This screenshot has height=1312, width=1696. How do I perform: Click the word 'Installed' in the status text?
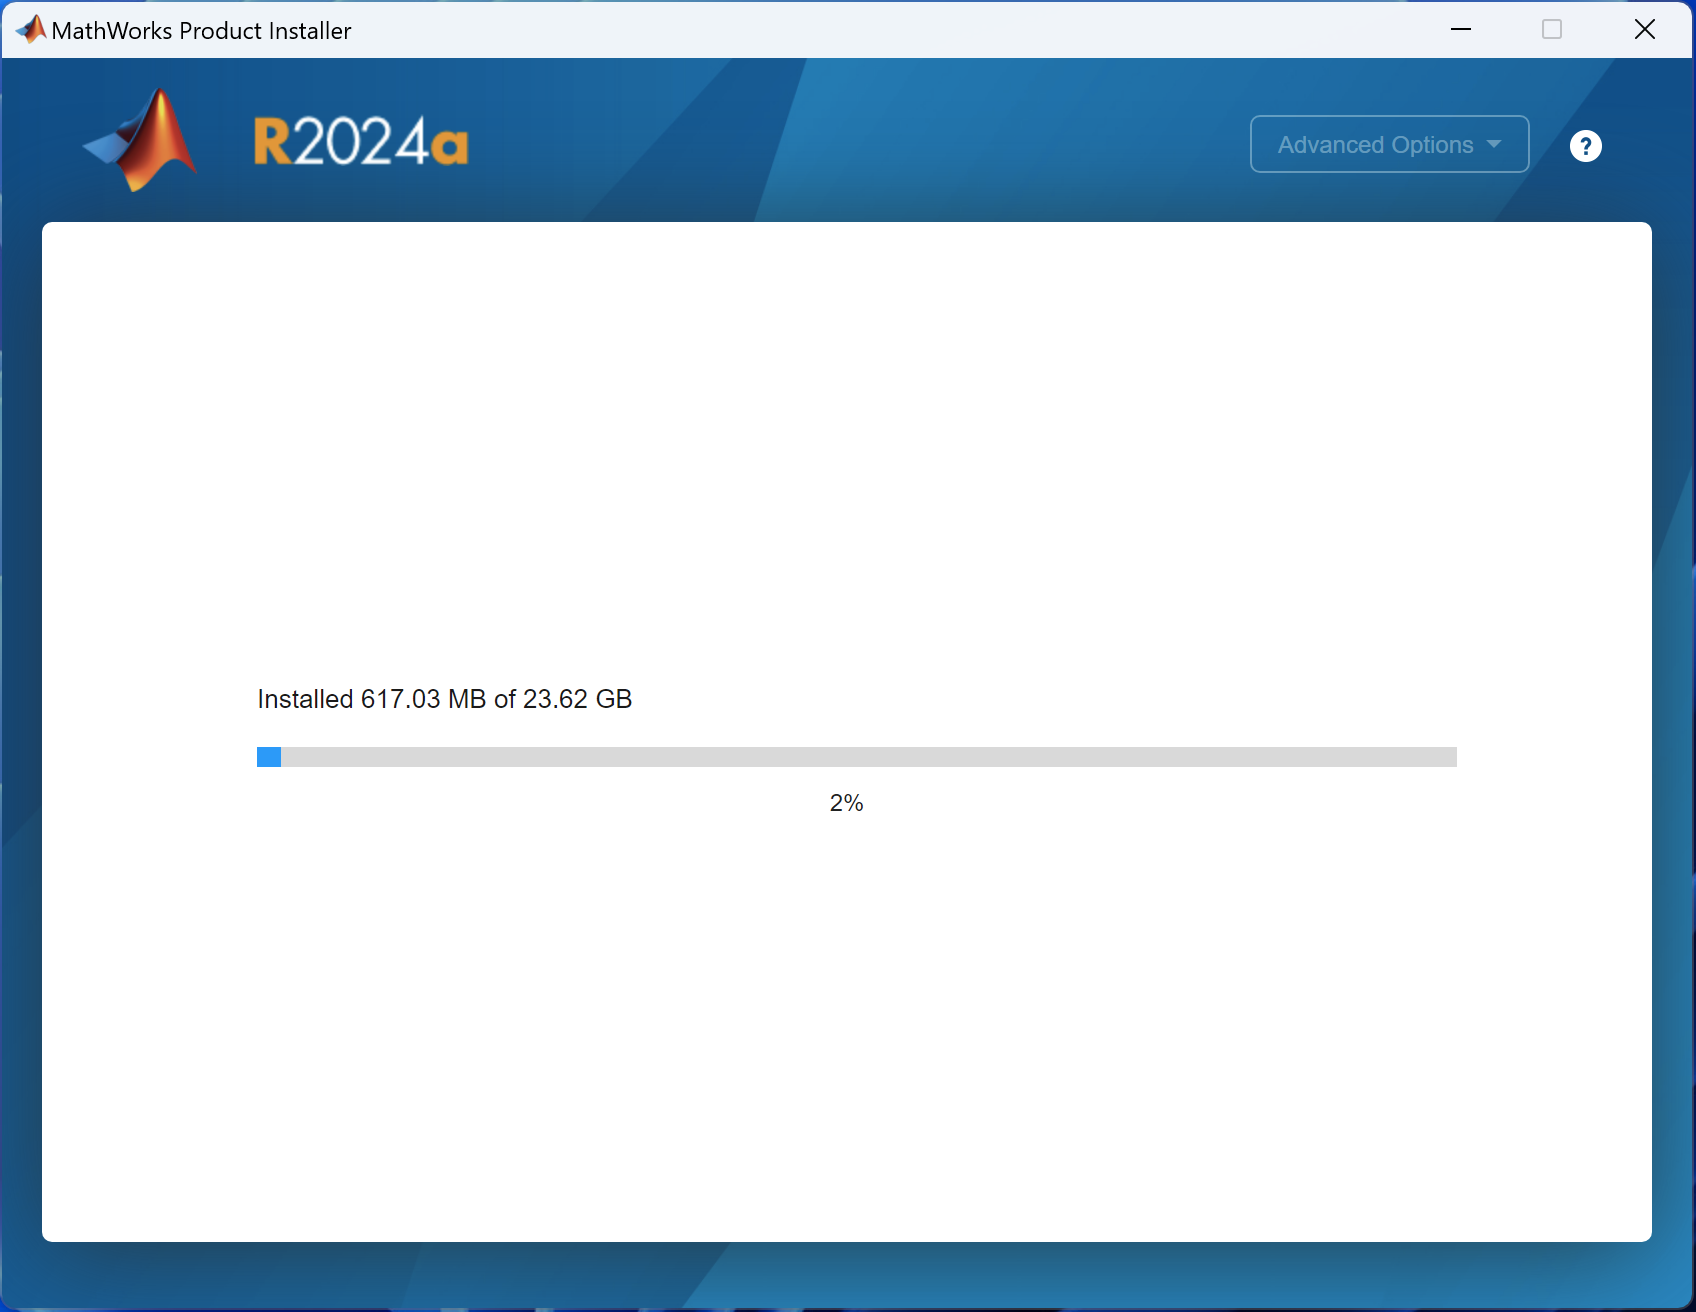pyautogui.click(x=305, y=699)
